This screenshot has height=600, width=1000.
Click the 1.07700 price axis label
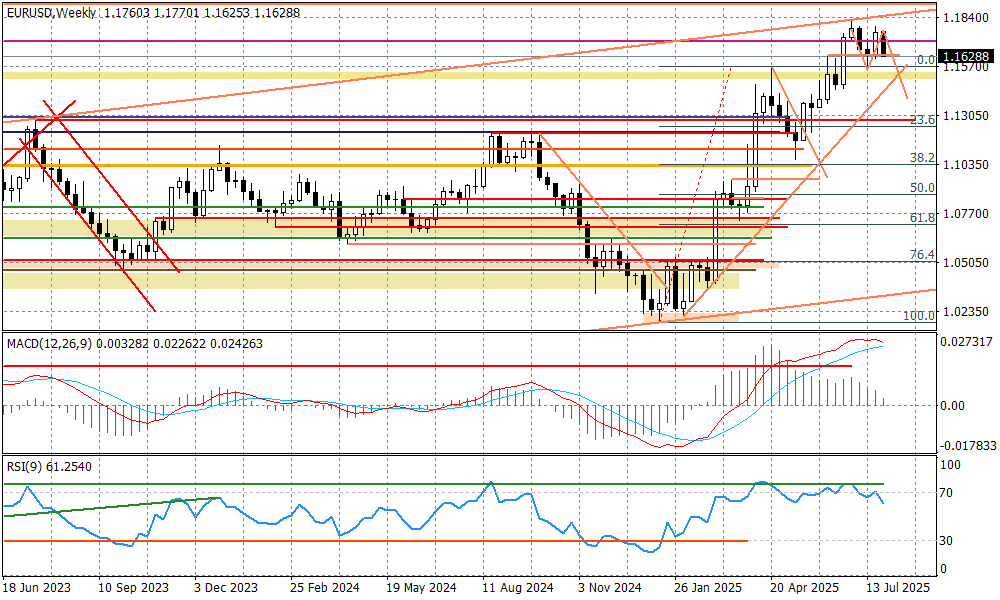pos(965,214)
